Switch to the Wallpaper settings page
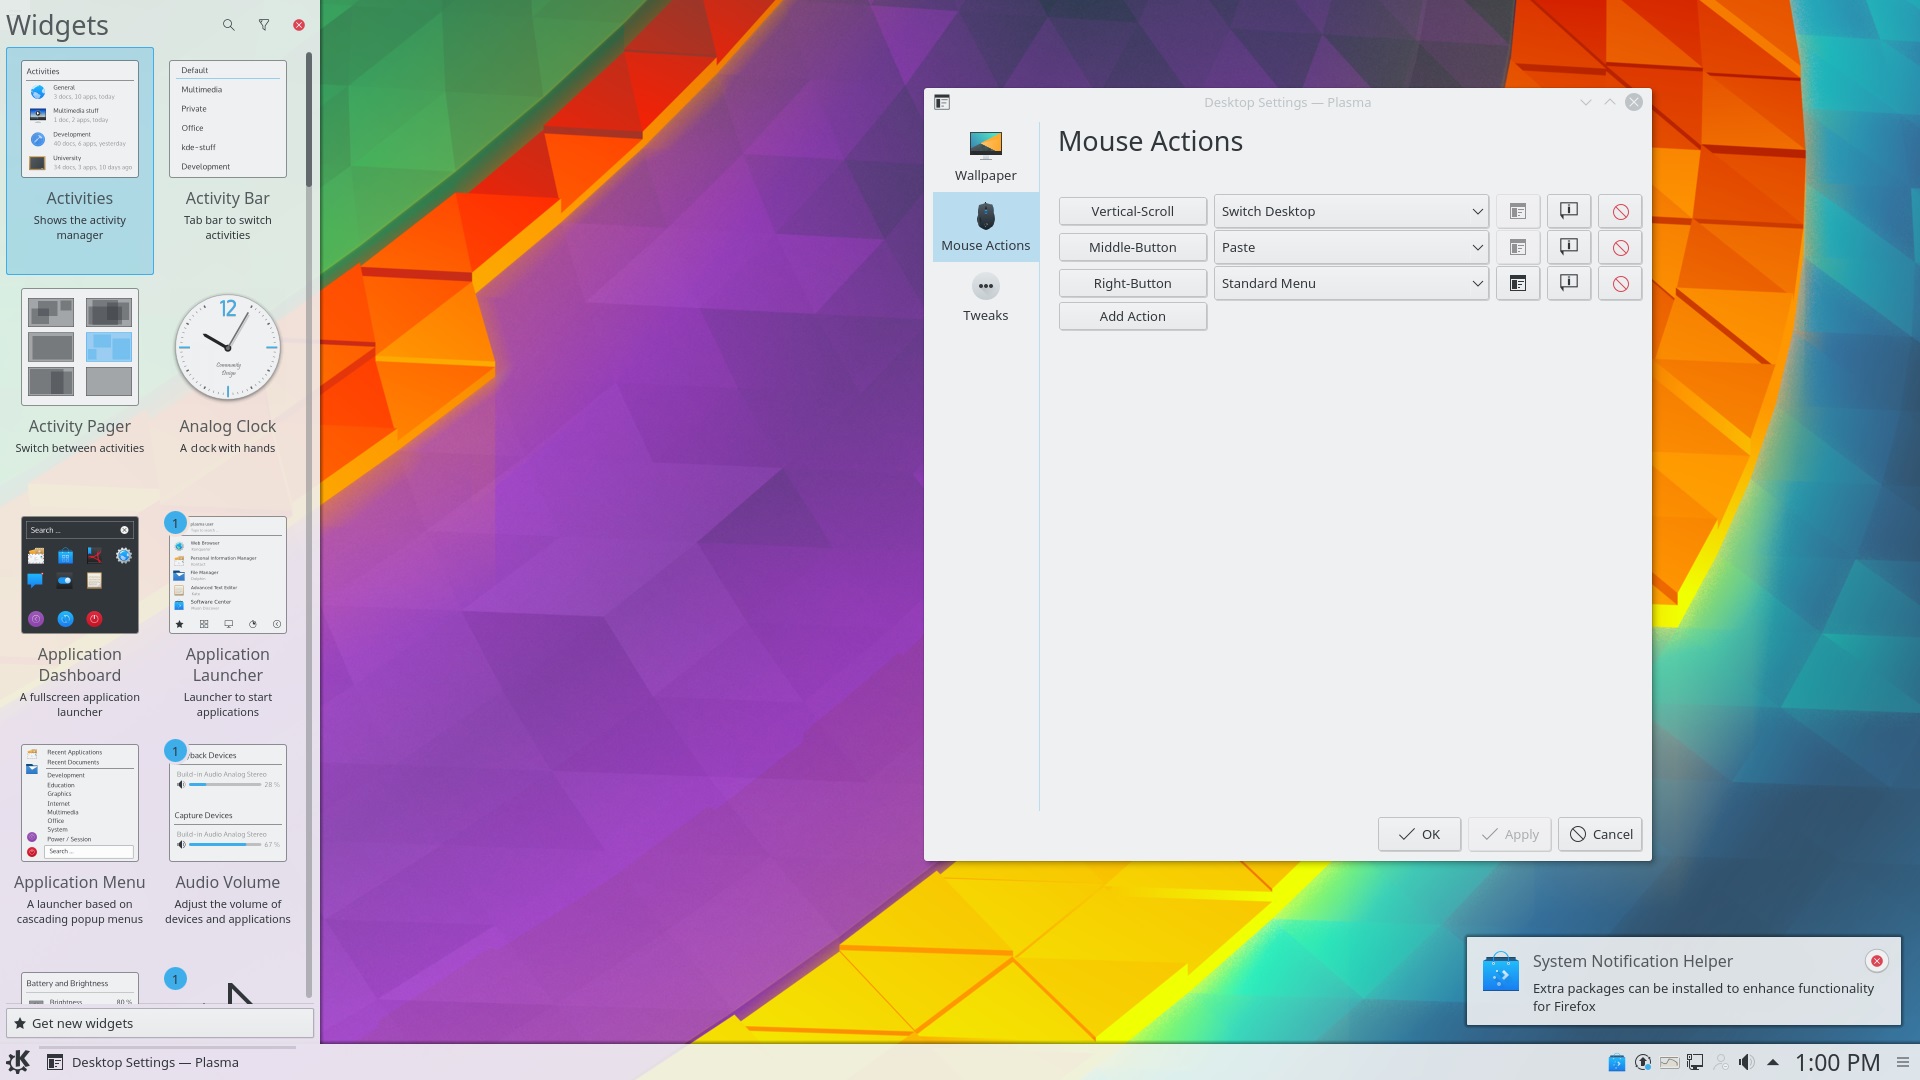Viewport: 1920px width, 1080px height. click(985, 155)
